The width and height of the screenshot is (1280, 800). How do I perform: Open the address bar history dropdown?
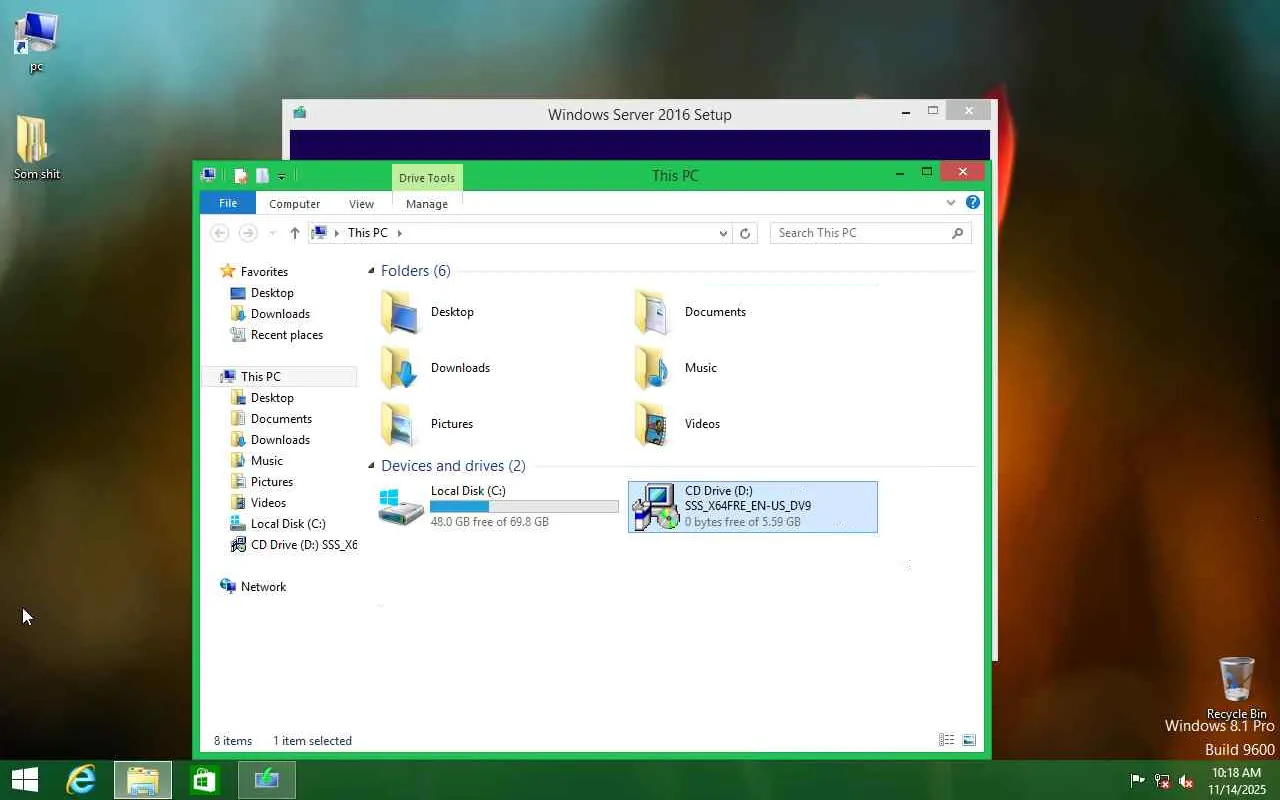pyautogui.click(x=723, y=233)
